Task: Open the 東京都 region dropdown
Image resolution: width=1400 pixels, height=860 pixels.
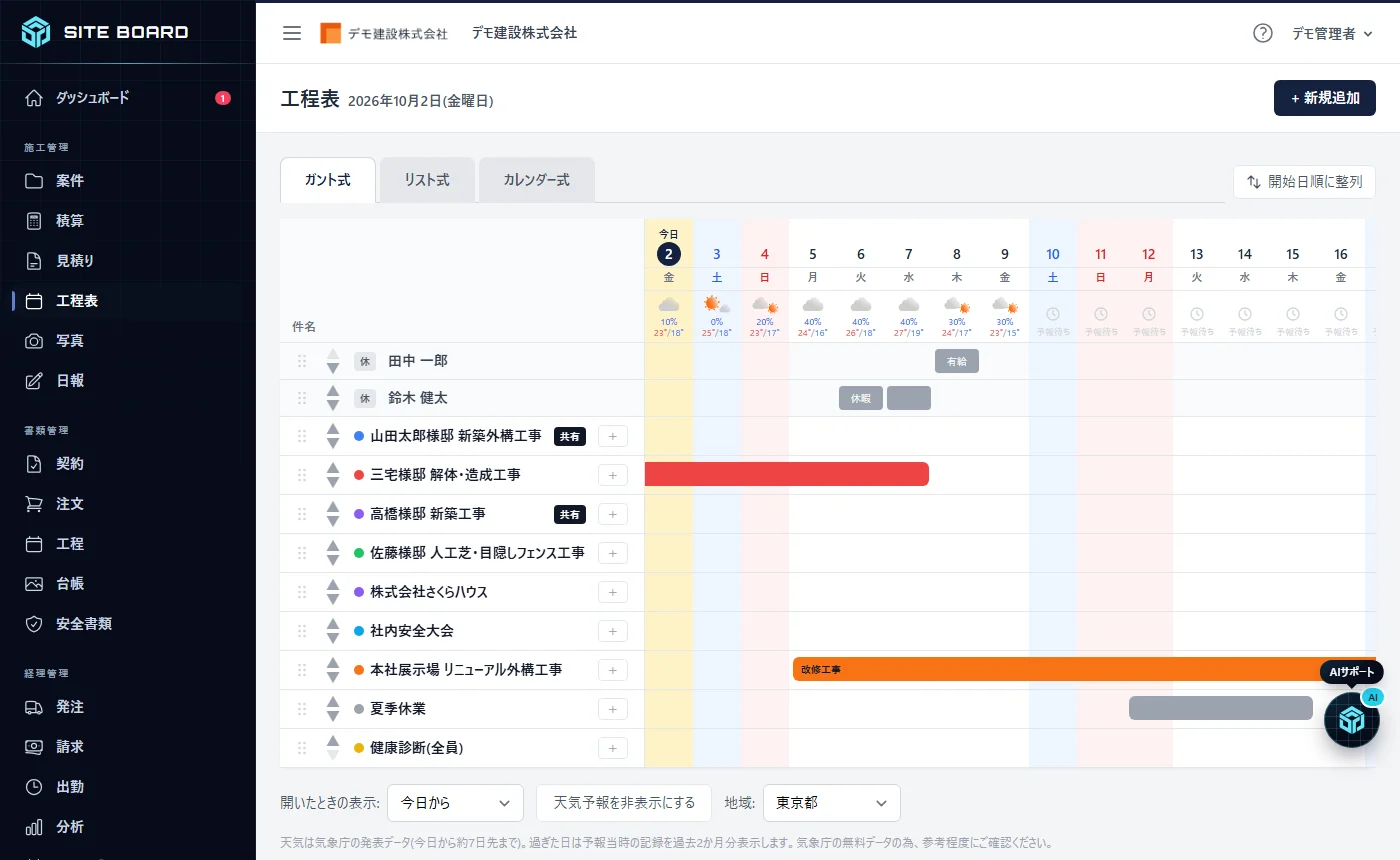Action: [832, 803]
